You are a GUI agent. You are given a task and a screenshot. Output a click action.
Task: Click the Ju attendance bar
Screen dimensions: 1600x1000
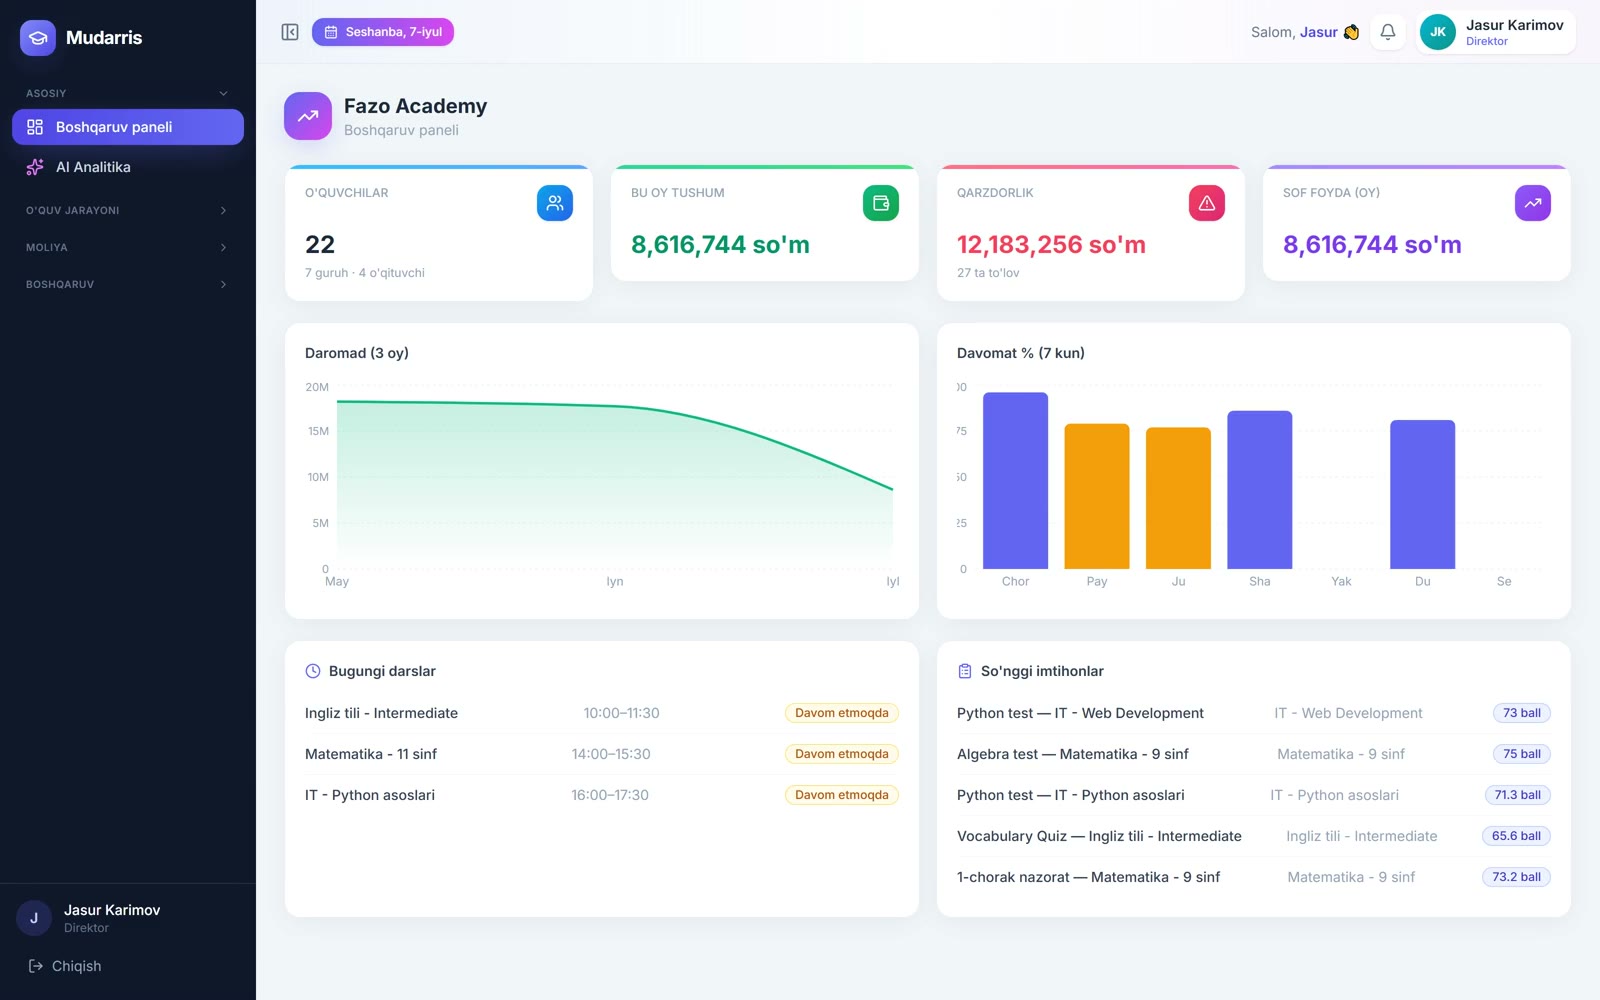pos(1178,498)
